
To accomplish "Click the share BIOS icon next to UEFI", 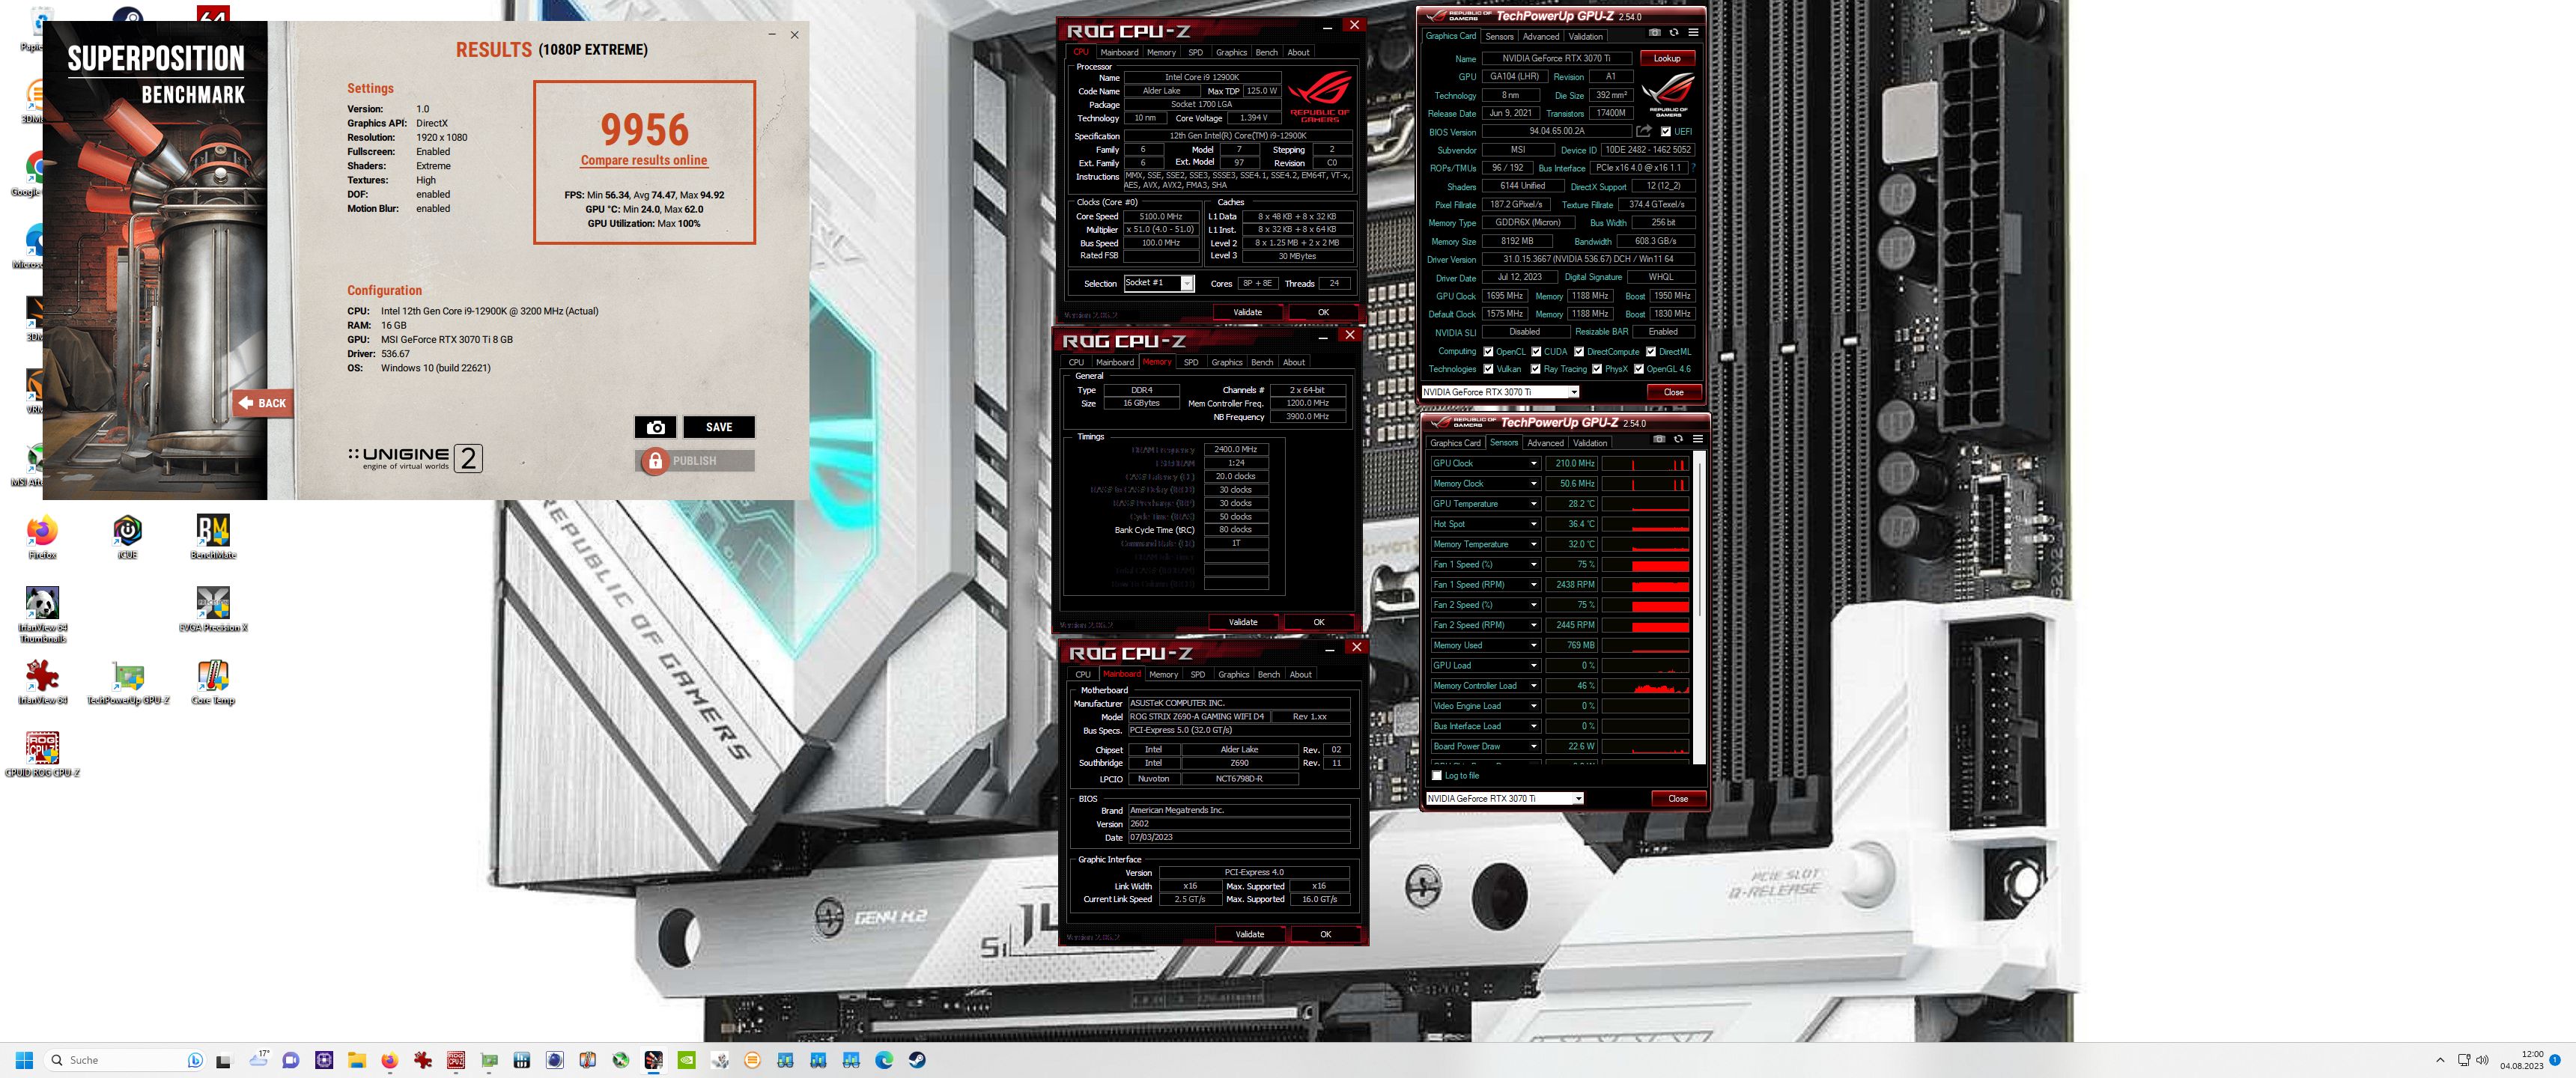I will point(1644,131).
